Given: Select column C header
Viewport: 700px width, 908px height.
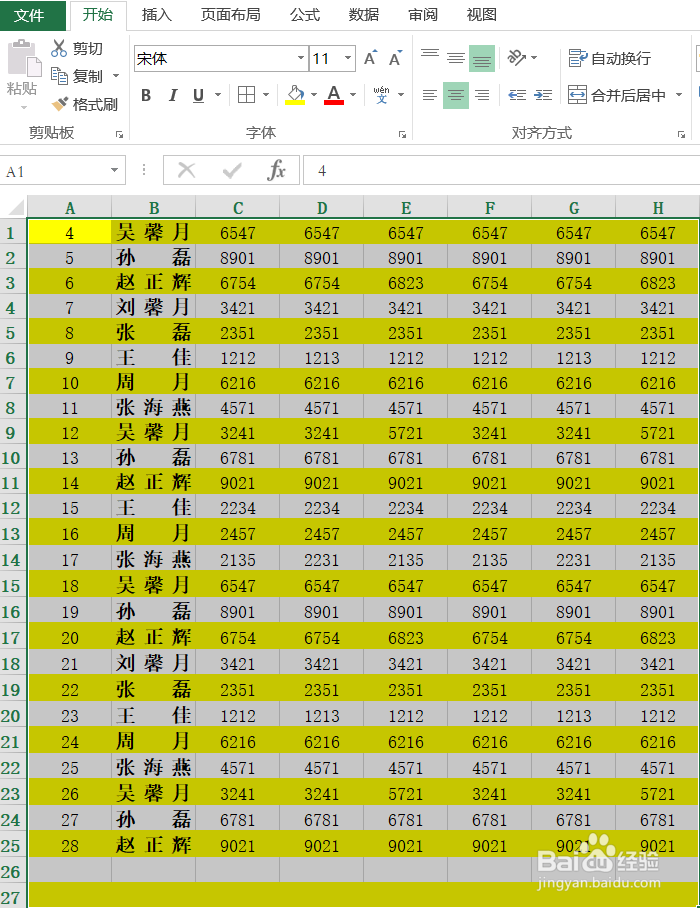Looking at the screenshot, I should point(238,207).
